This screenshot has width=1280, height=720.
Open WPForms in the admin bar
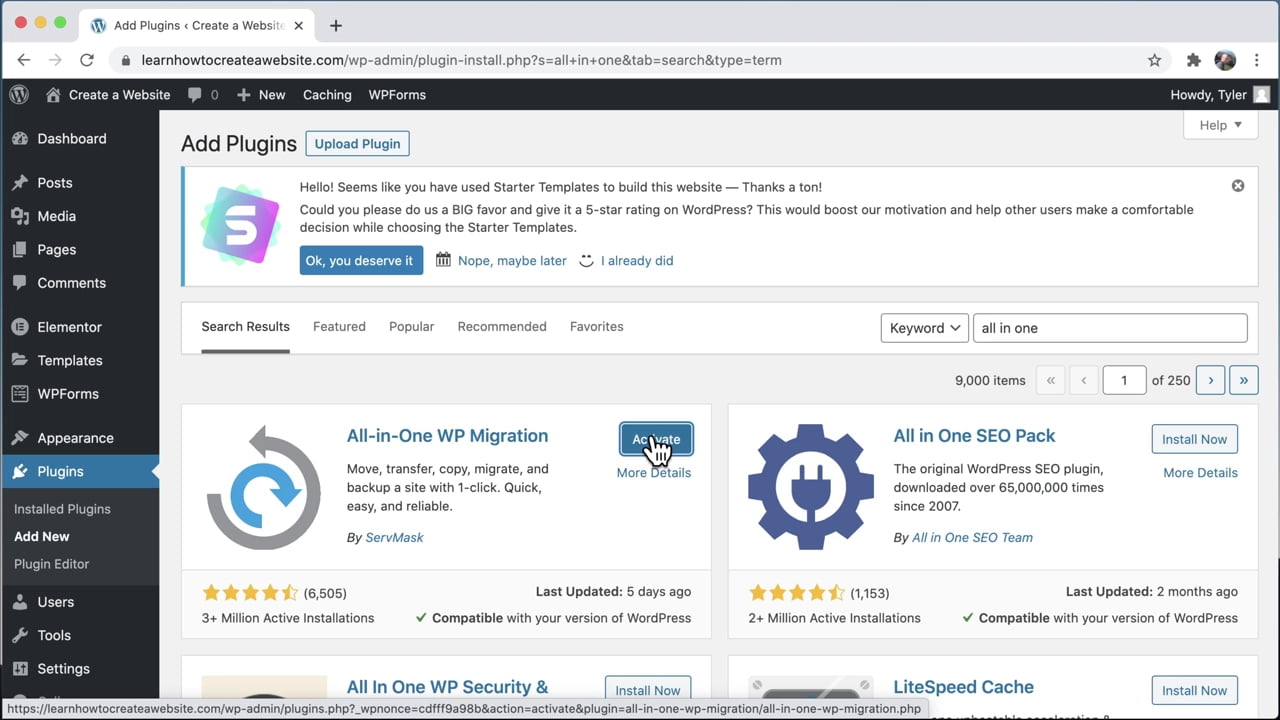pyautogui.click(x=397, y=95)
